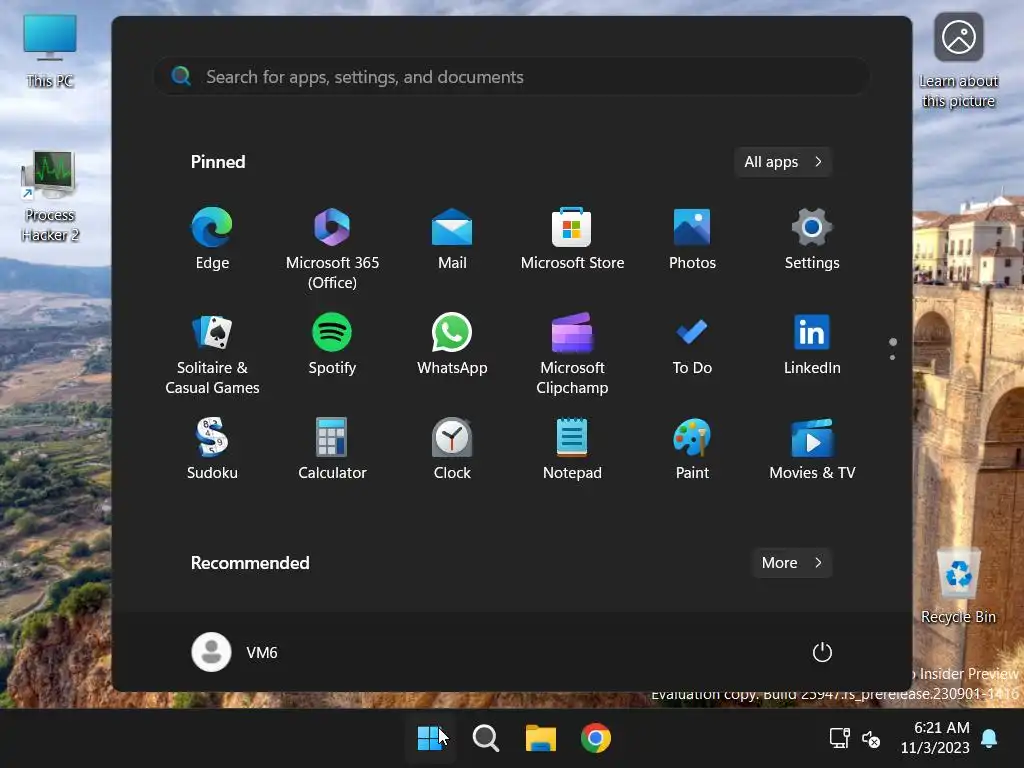Select Process Hacker 2 desktop shortcut
1024x768 pixels.
point(50,196)
